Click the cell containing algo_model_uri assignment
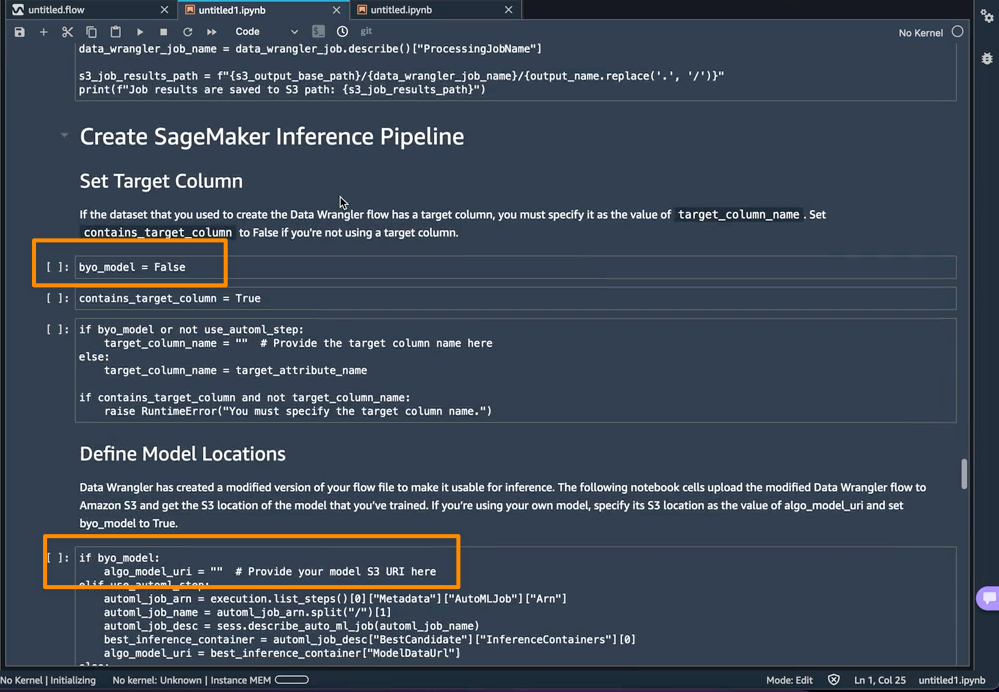The image size is (999, 692). [515, 605]
